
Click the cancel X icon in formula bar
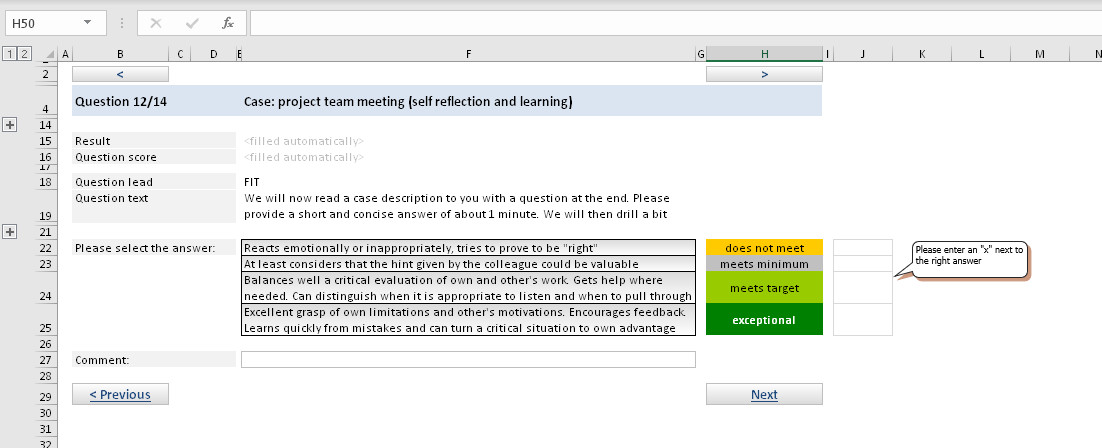coord(156,23)
